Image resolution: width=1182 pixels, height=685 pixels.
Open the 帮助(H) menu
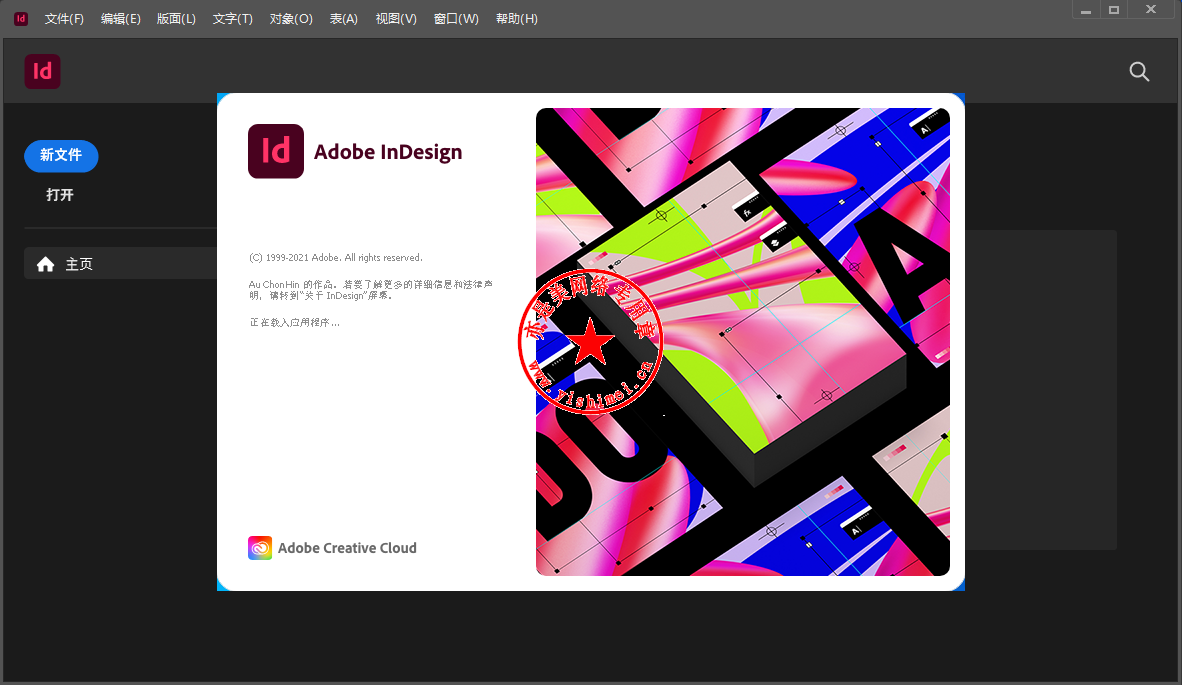click(517, 19)
